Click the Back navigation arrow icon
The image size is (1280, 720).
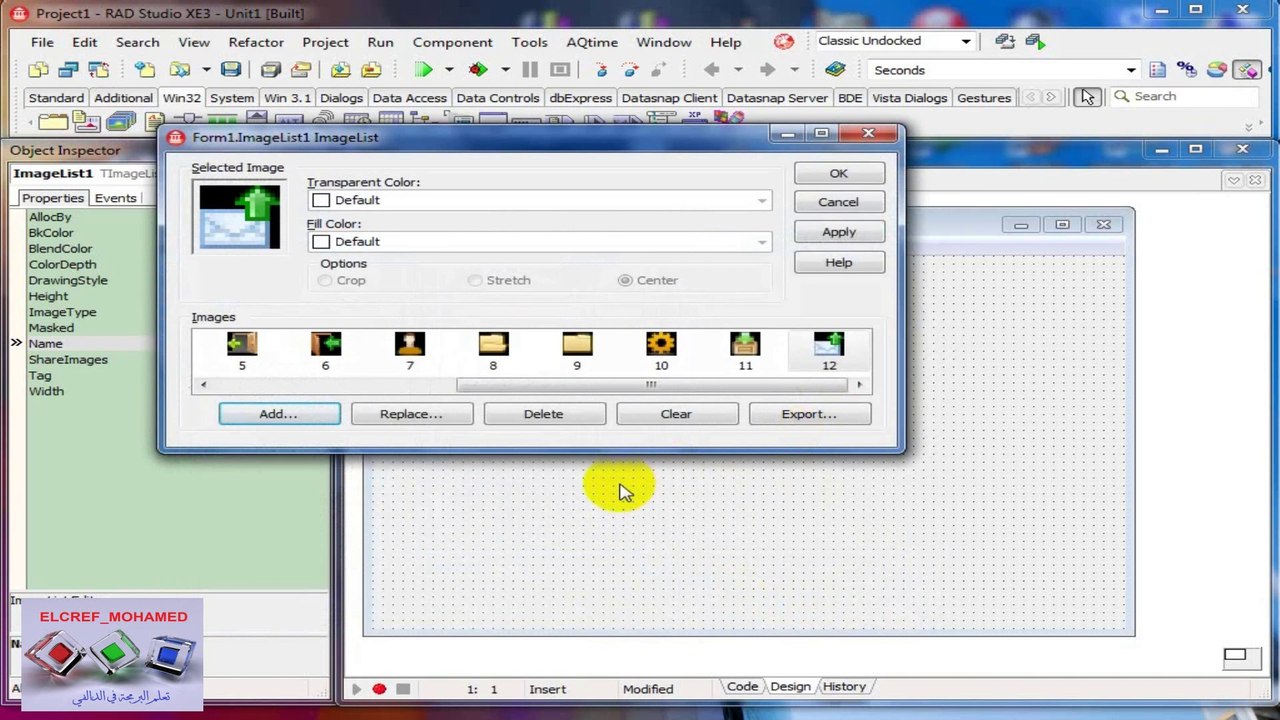tap(712, 70)
